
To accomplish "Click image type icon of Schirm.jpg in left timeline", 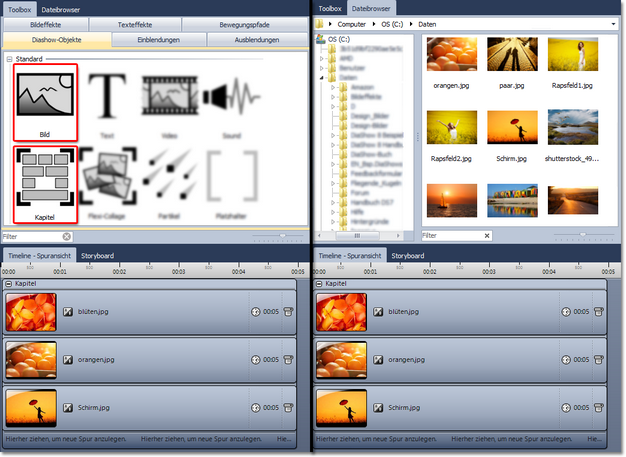I will (x=68, y=408).
